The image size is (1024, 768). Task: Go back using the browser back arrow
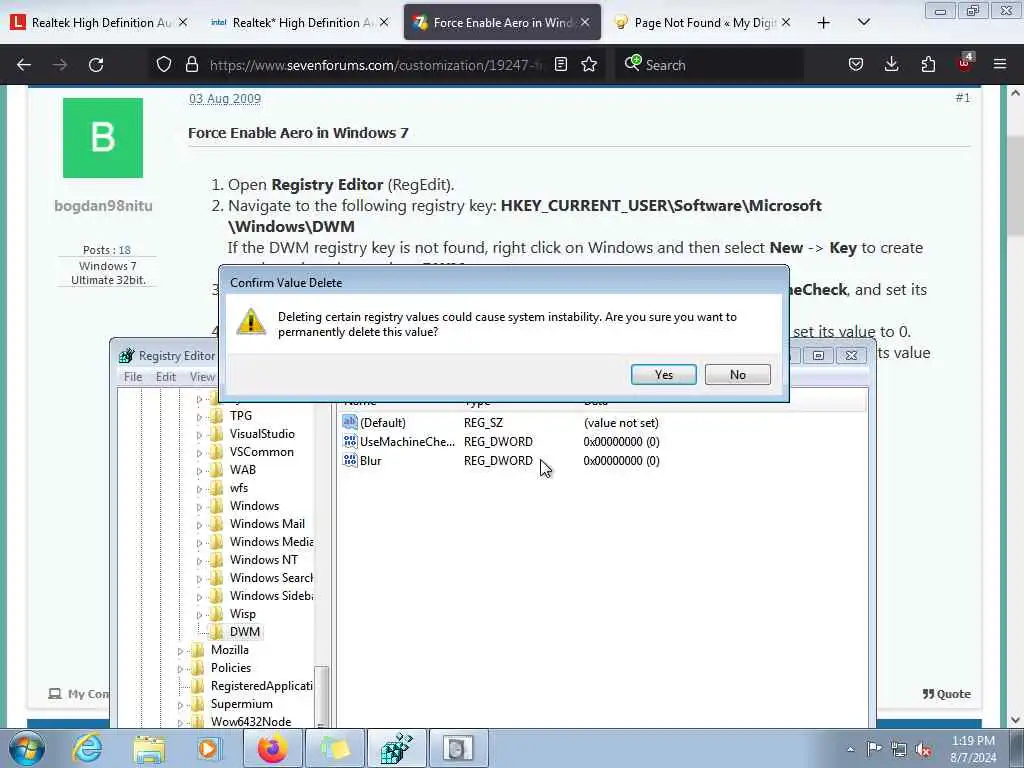click(24, 65)
